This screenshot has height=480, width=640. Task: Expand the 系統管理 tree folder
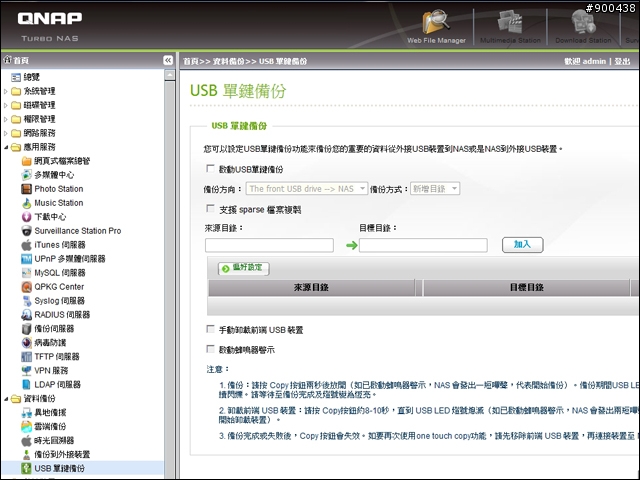[x=6, y=91]
